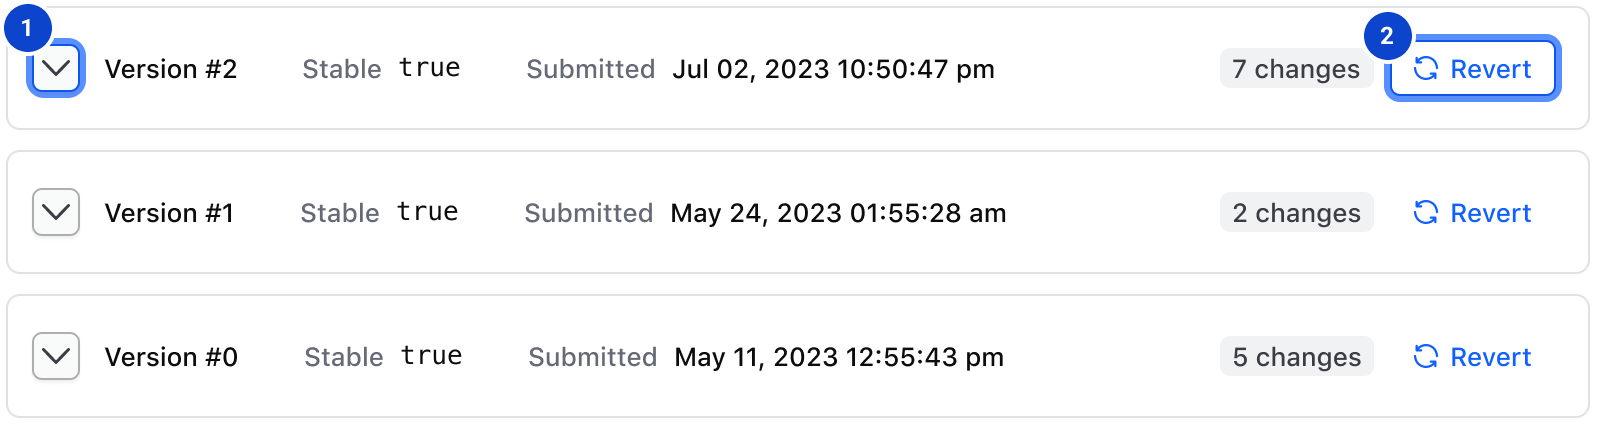1600x432 pixels.
Task: Click the blue step 2 marker badge
Action: tap(1387, 37)
